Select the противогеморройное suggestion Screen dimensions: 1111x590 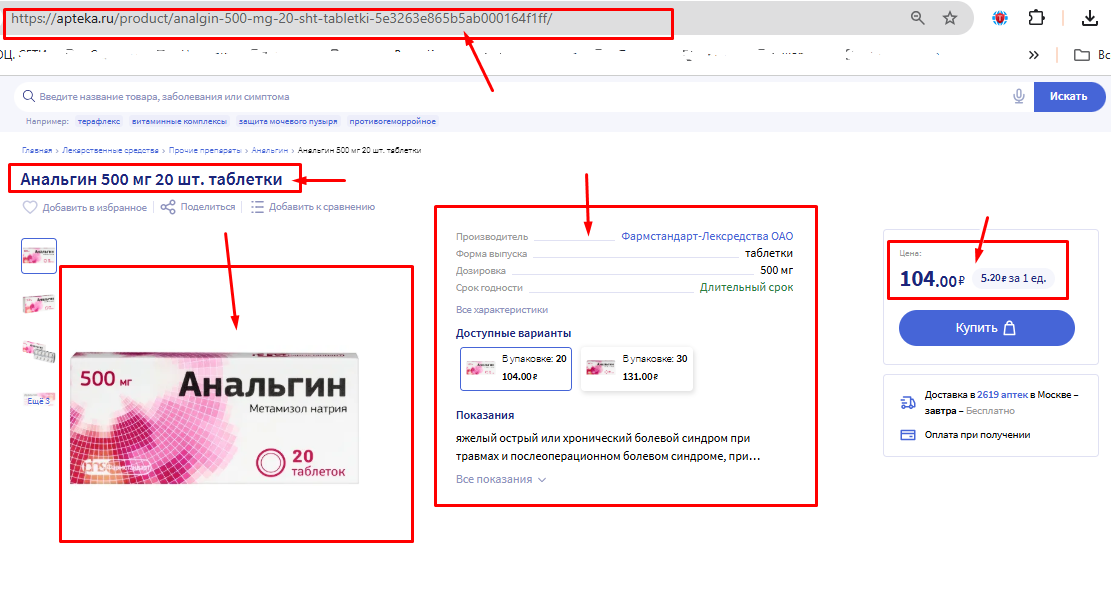(393, 121)
